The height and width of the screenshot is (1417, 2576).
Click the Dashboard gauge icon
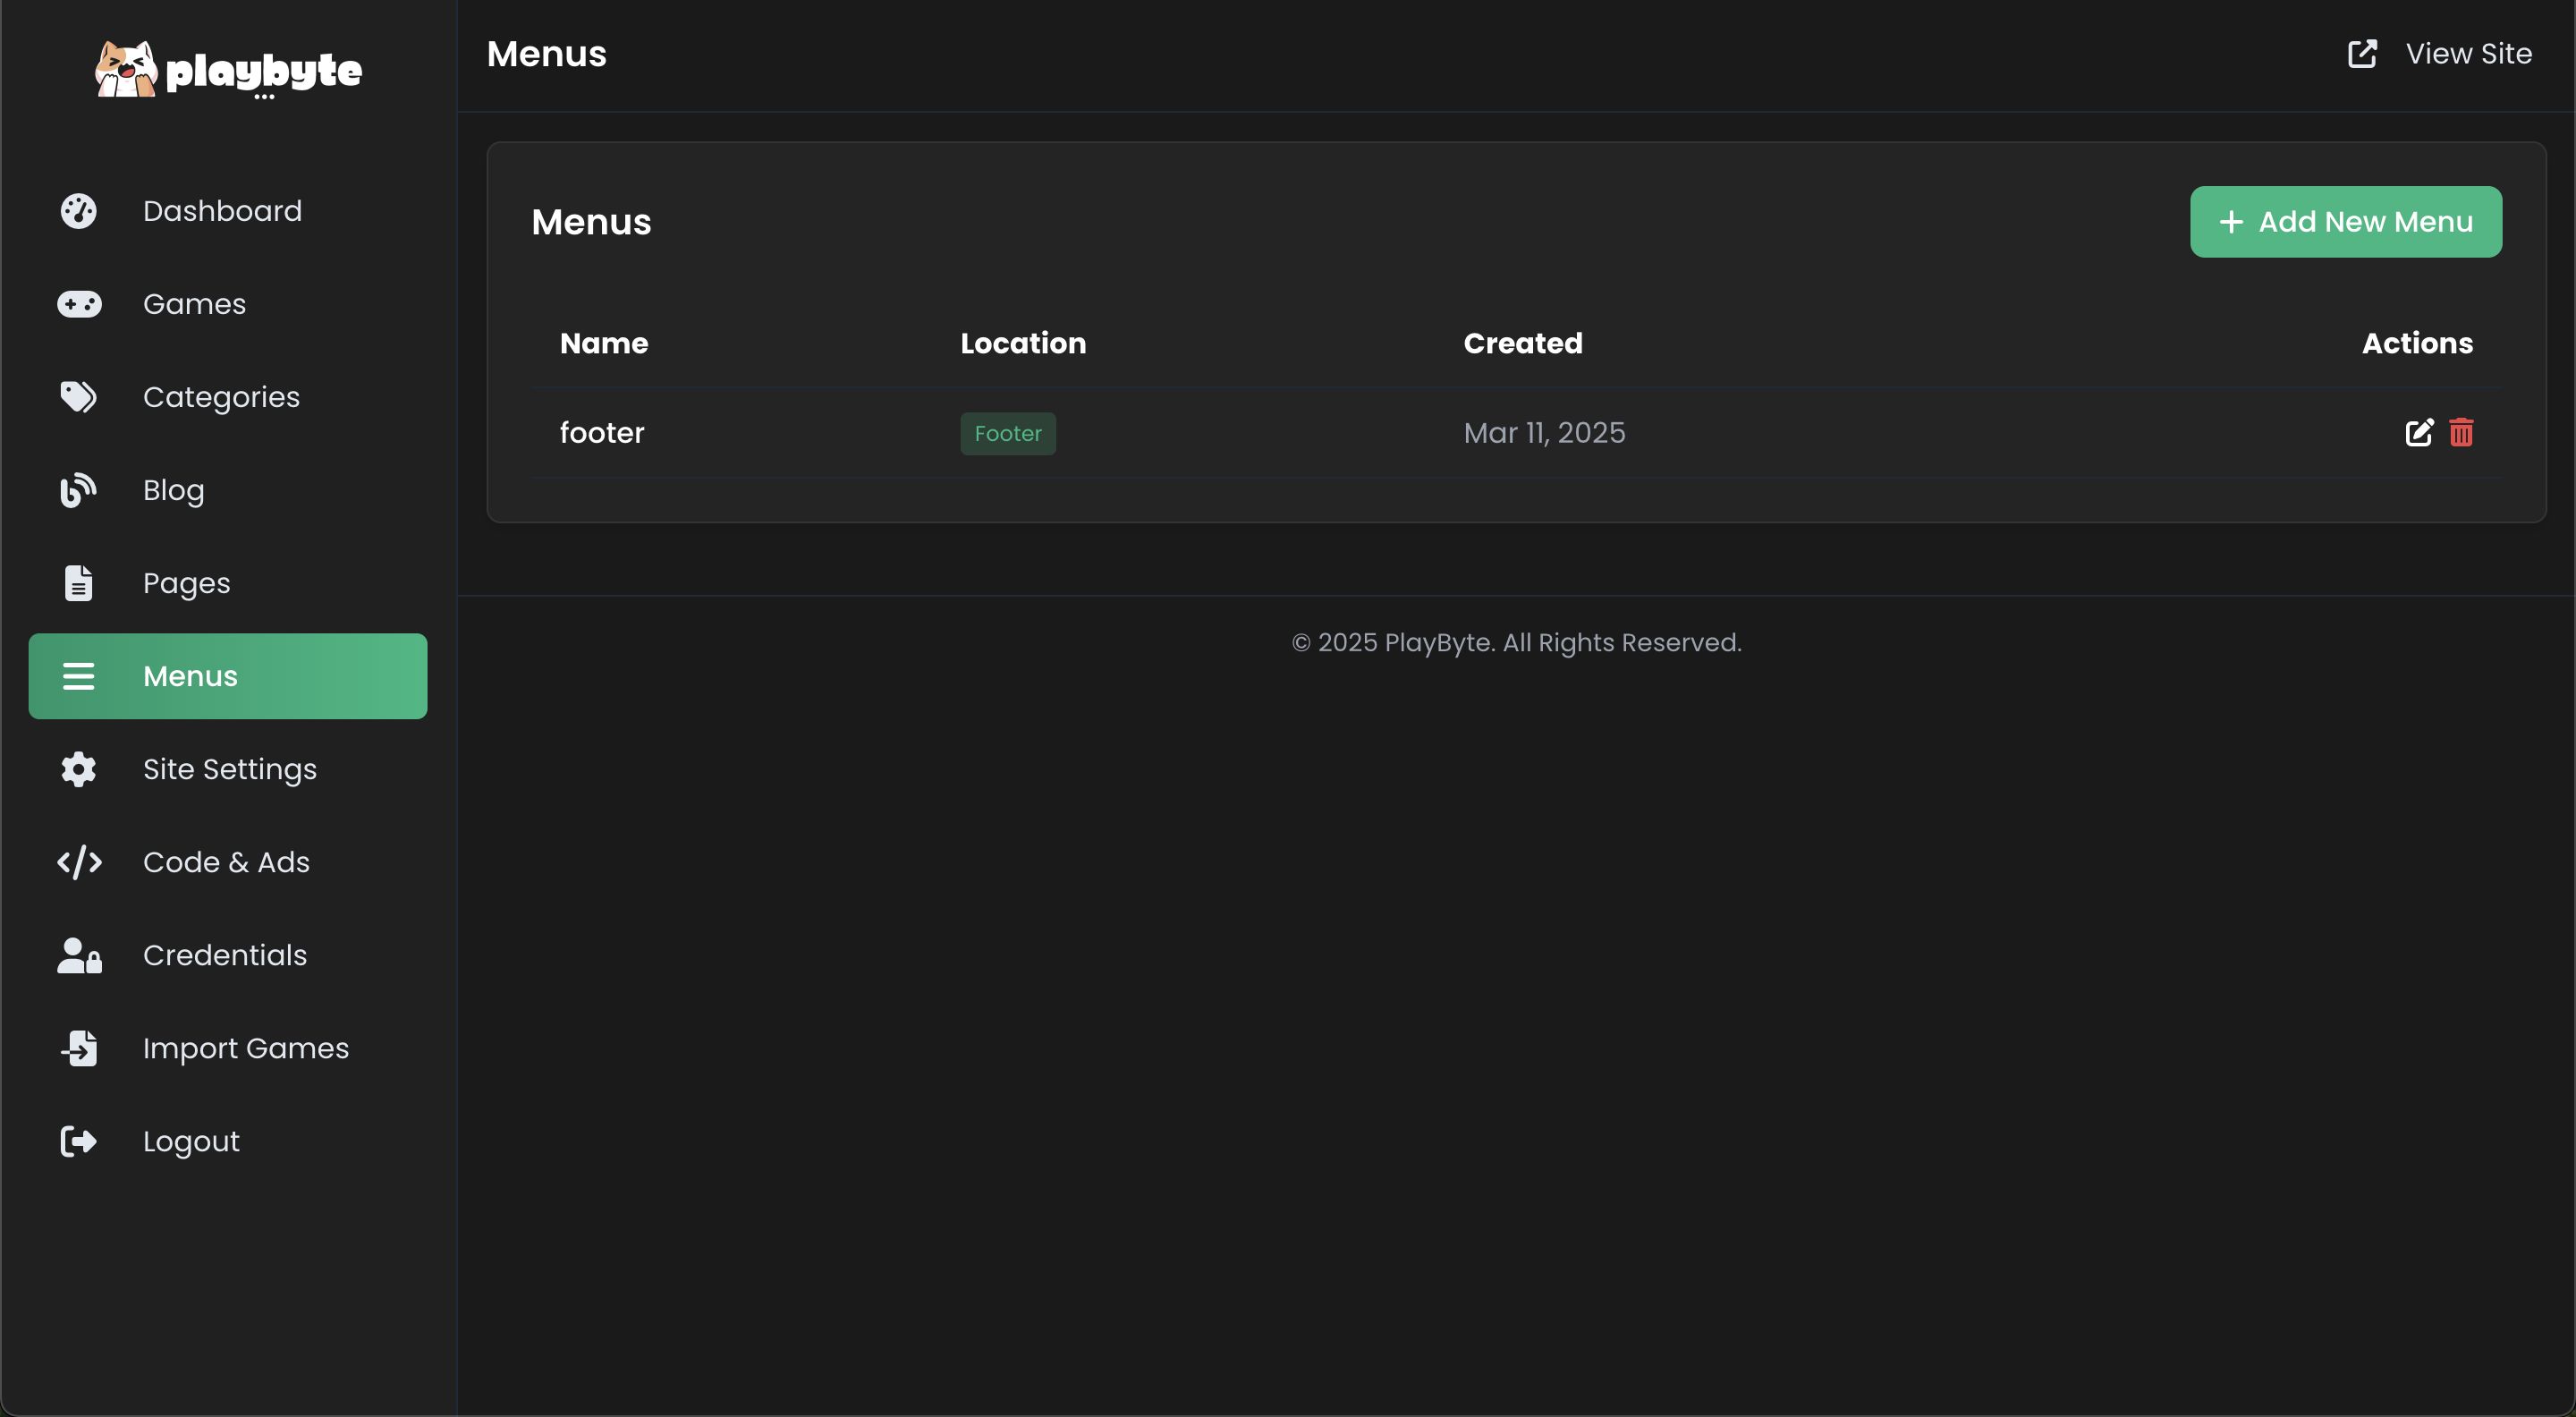[78, 211]
